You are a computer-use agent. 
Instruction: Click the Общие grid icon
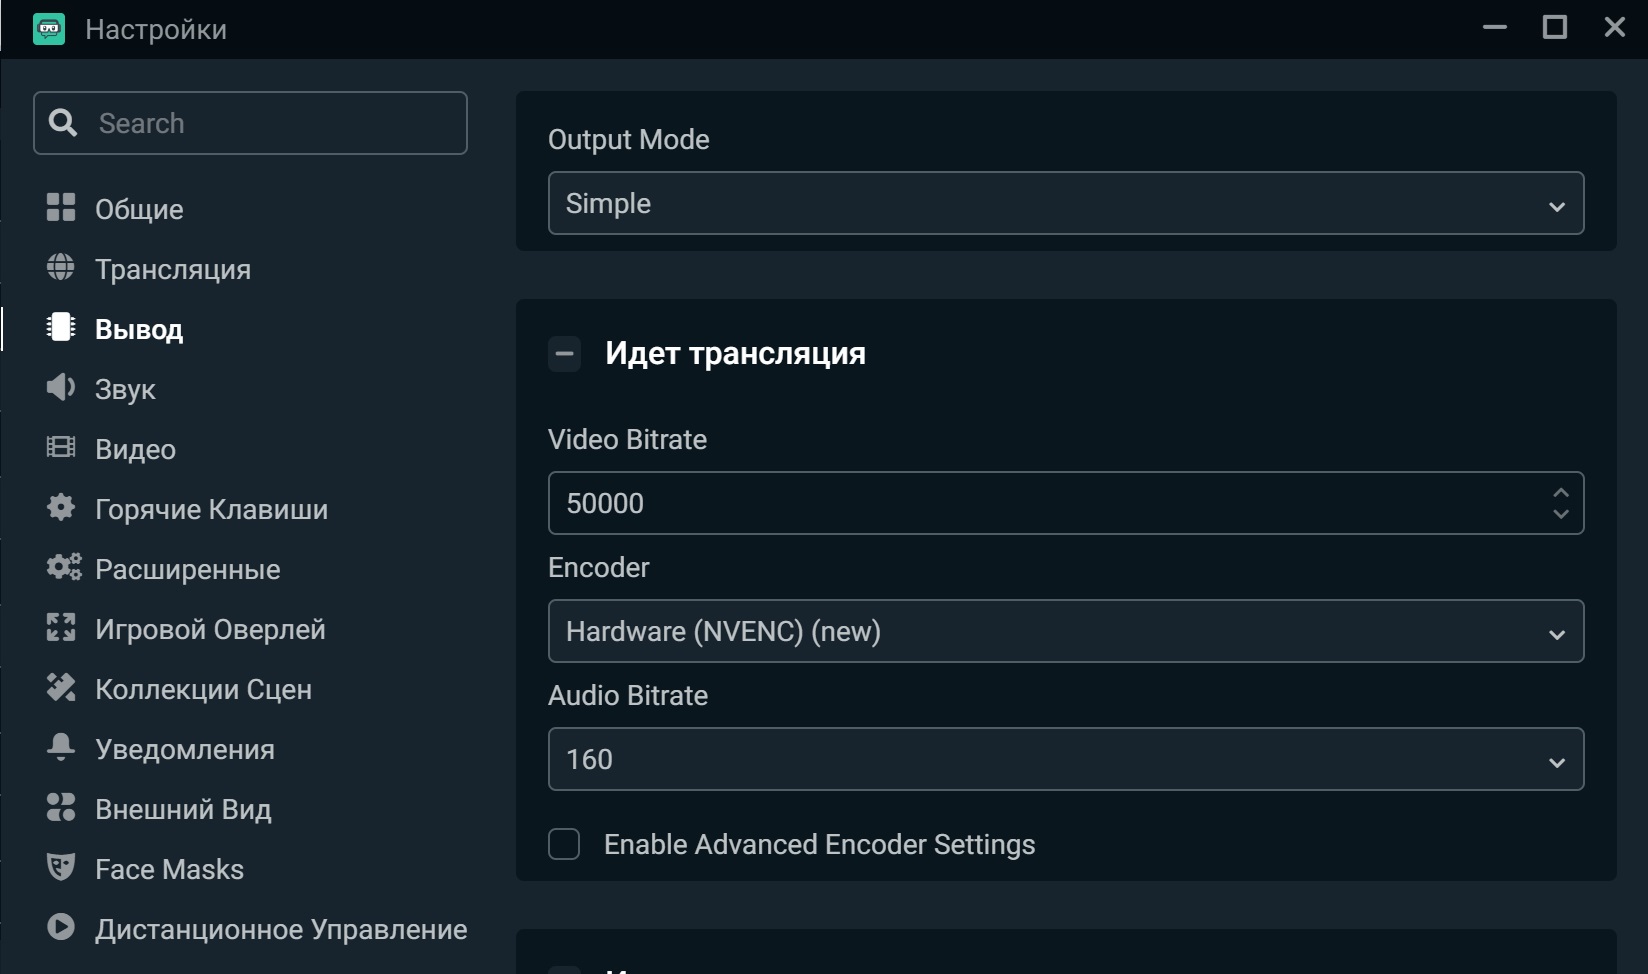(x=61, y=208)
